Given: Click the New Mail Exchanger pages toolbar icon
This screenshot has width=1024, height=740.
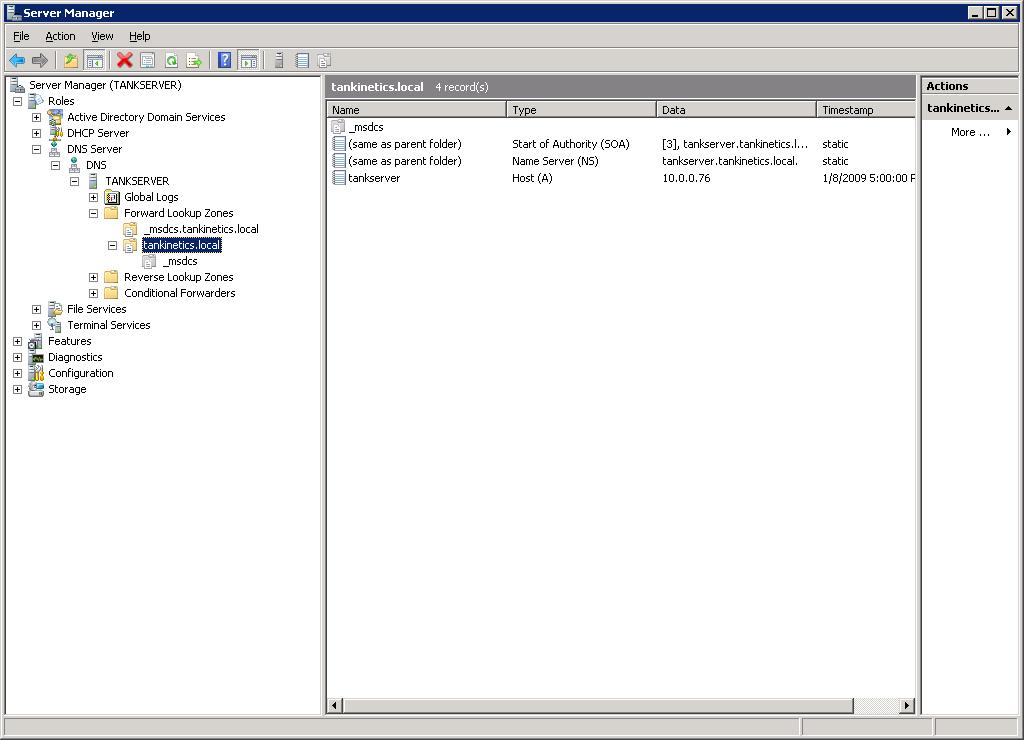Looking at the screenshot, I should coord(325,61).
